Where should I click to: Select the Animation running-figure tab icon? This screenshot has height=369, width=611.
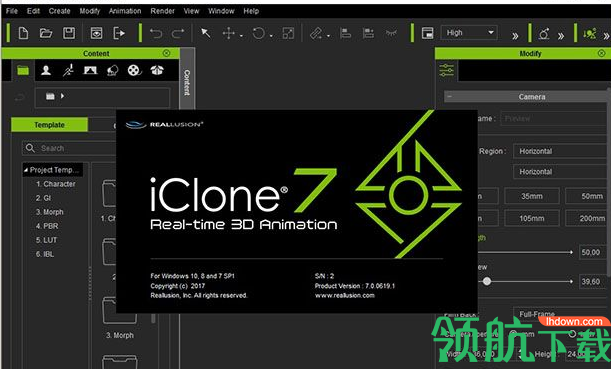[x=68, y=70]
